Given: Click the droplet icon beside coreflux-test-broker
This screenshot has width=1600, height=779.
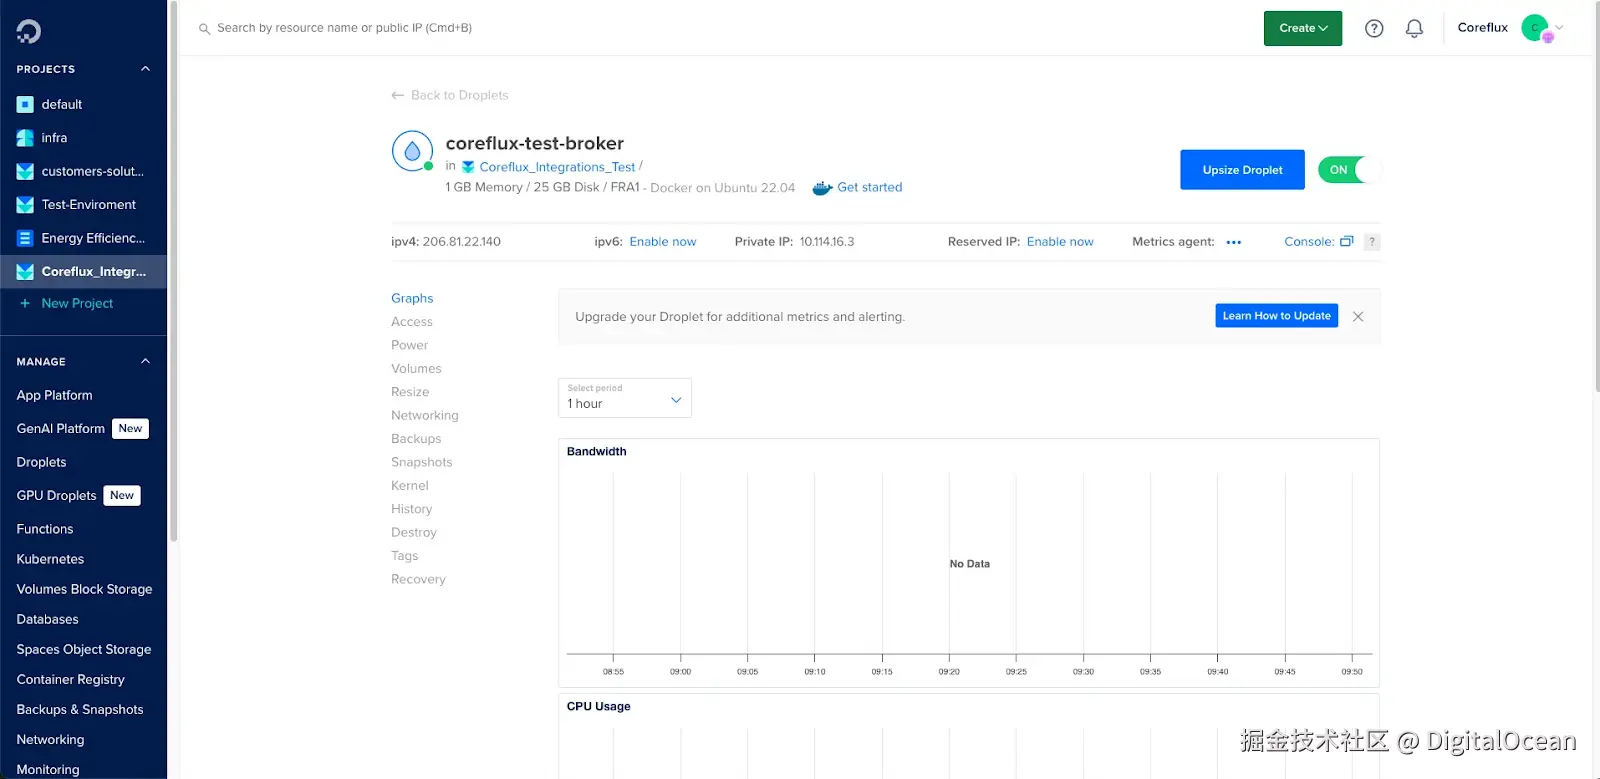Looking at the screenshot, I should coord(412,151).
